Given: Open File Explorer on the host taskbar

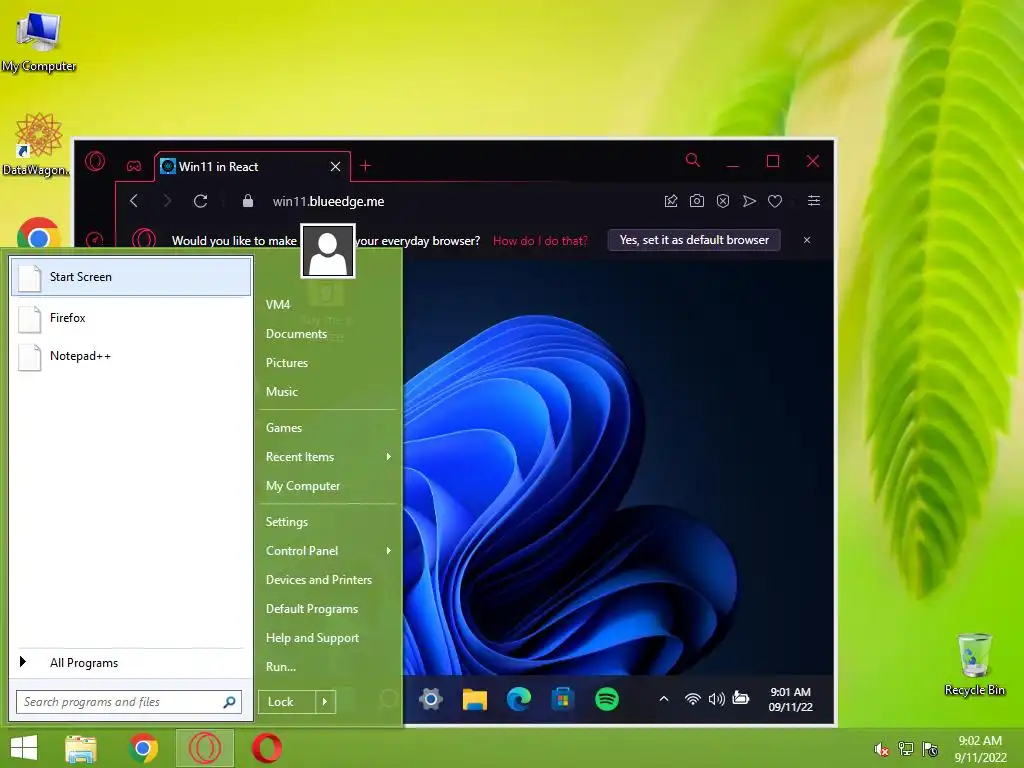Looking at the screenshot, I should click(82, 748).
